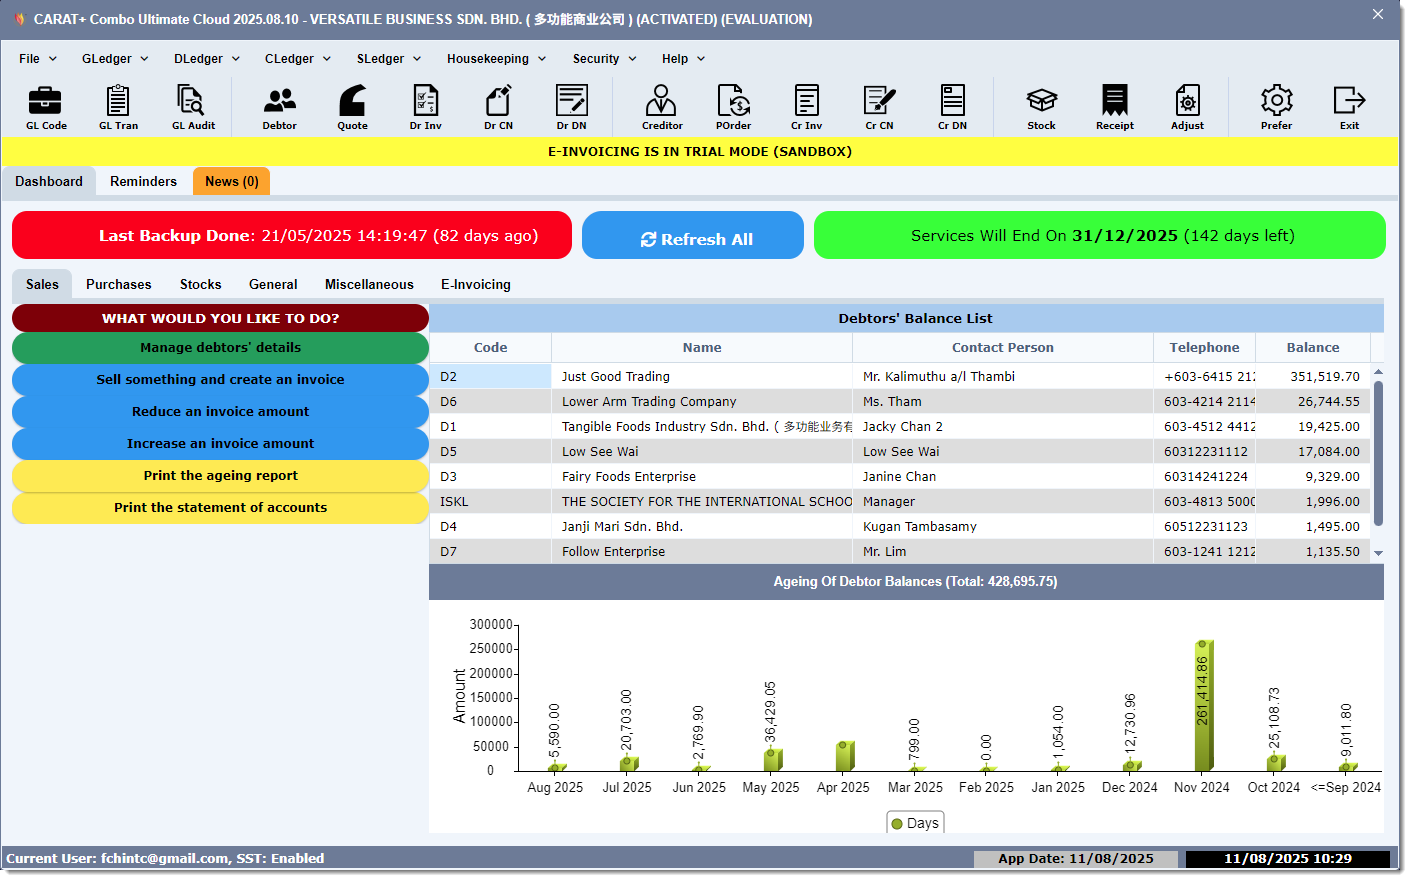
Task: Switch to the E-Invoicing tab
Action: click(475, 285)
